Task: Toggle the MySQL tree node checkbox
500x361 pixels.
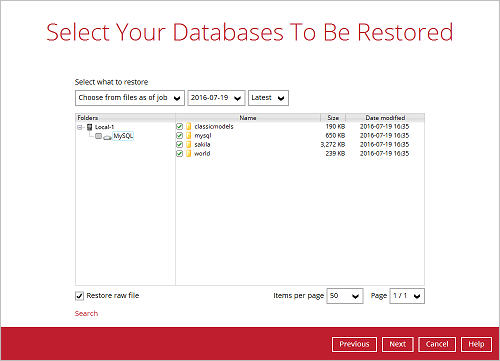Action: (98, 136)
